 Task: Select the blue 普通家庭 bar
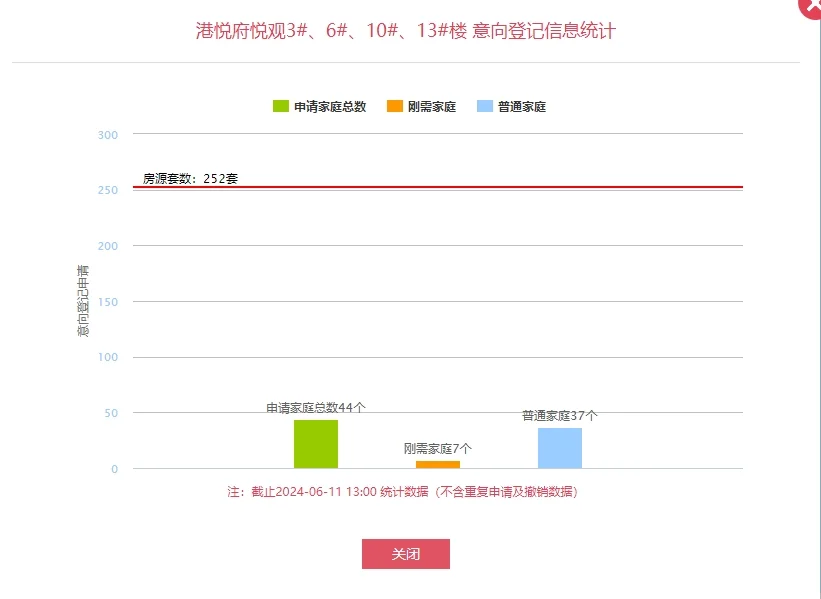pos(560,448)
